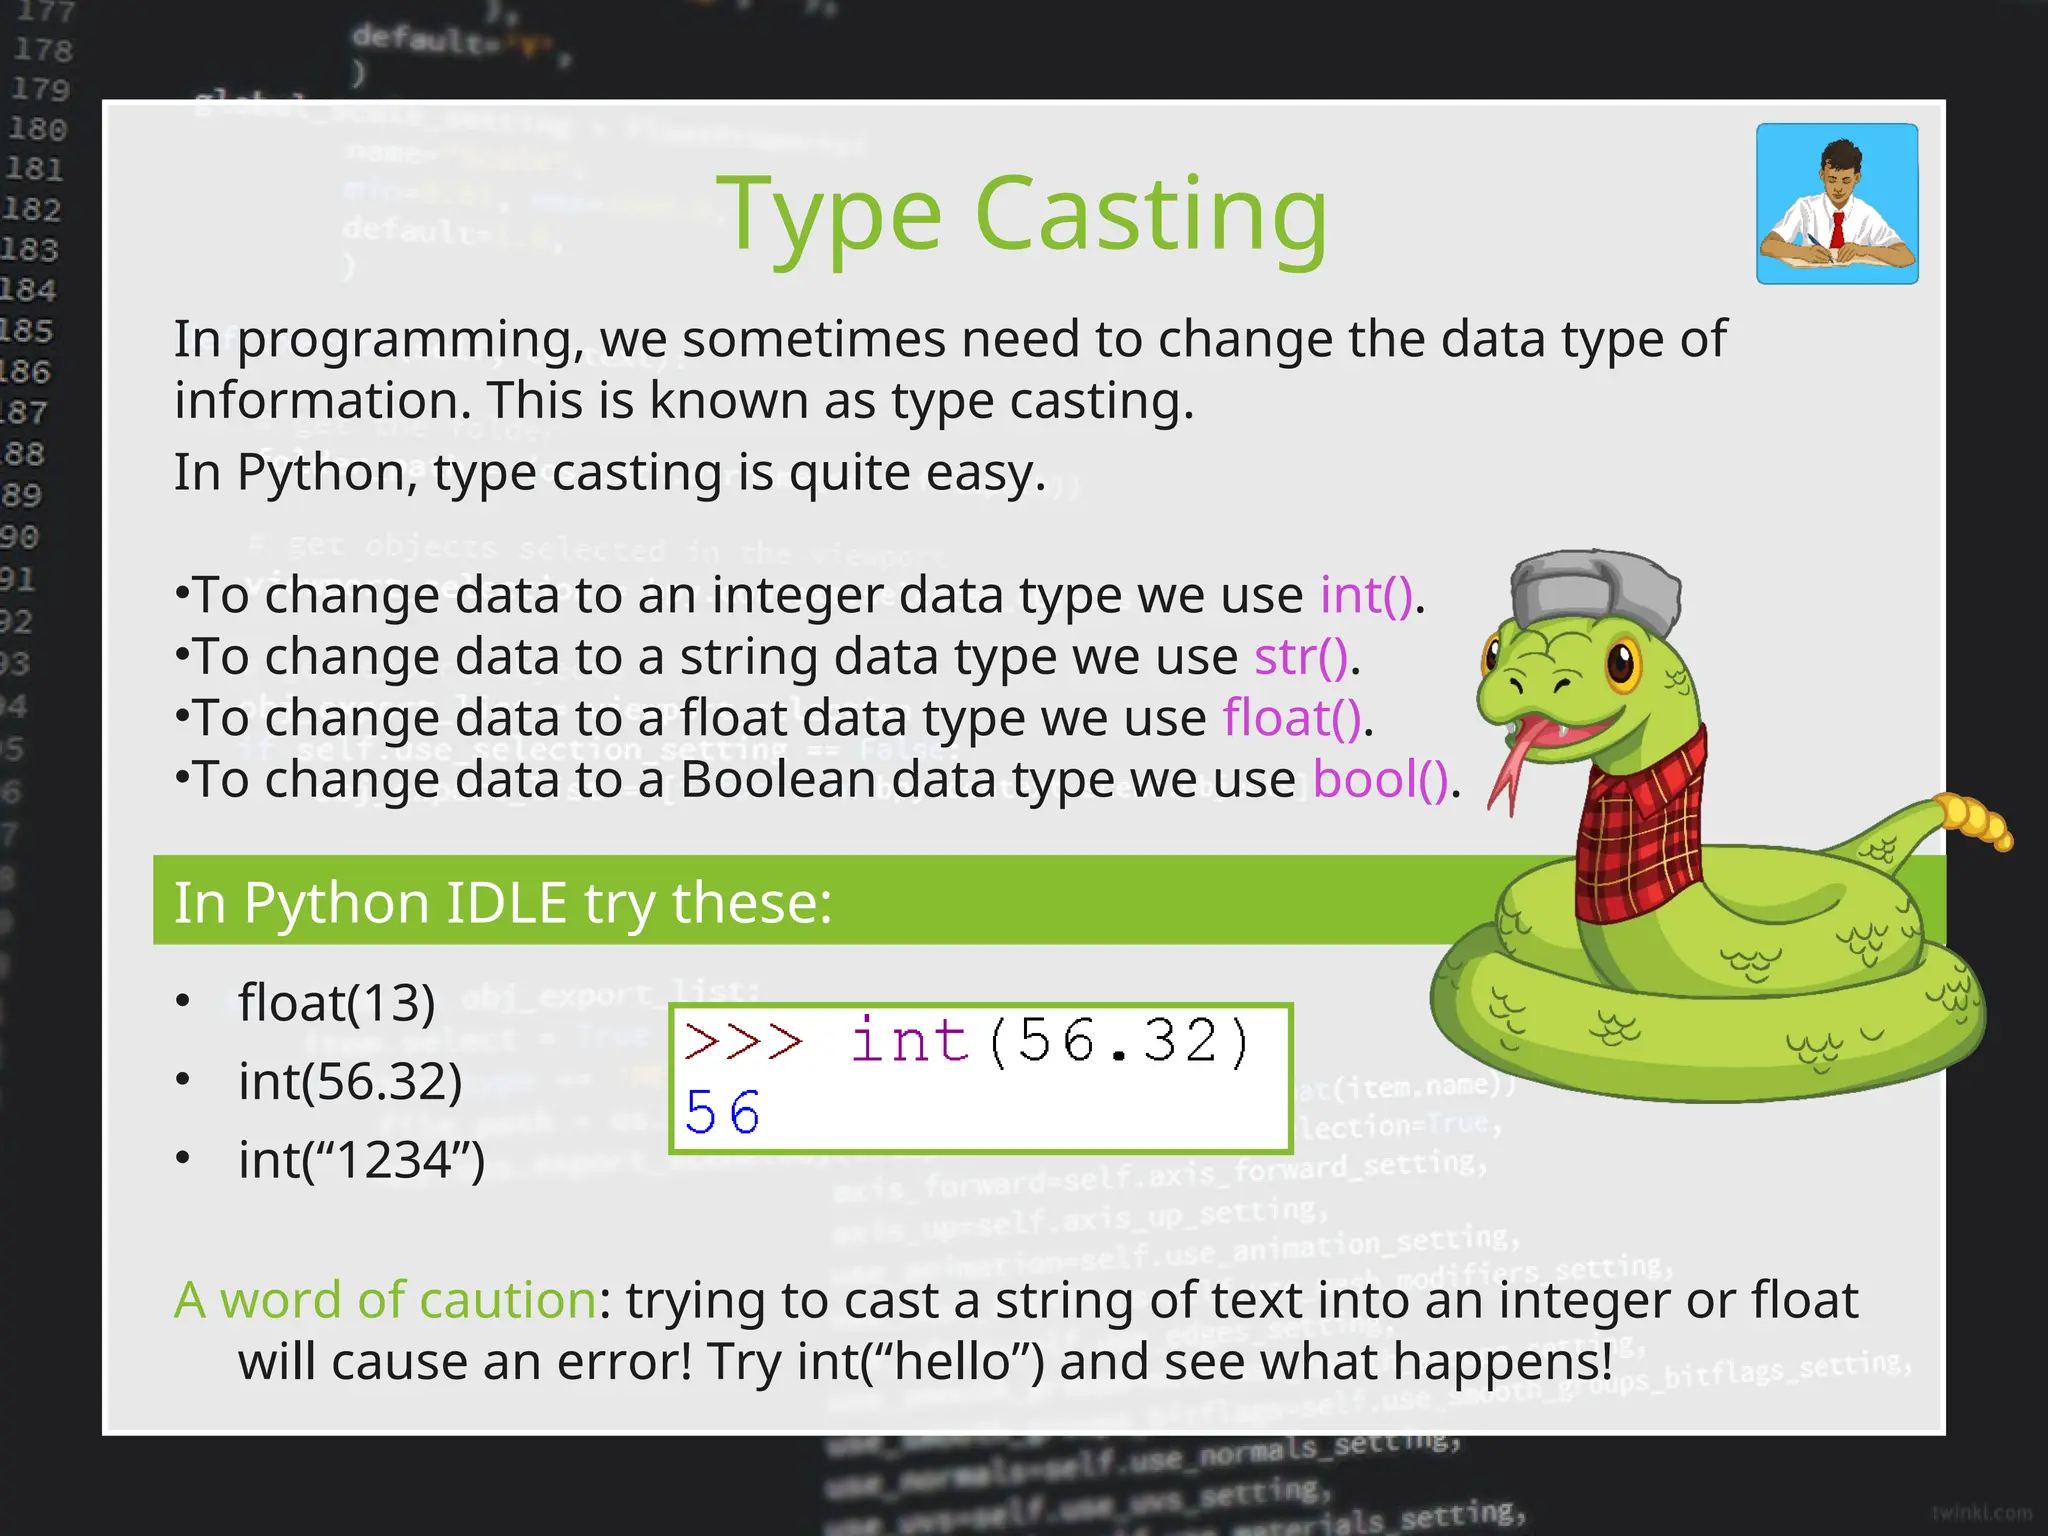
Task: Click the blue '56' output value
Action: (x=722, y=1112)
